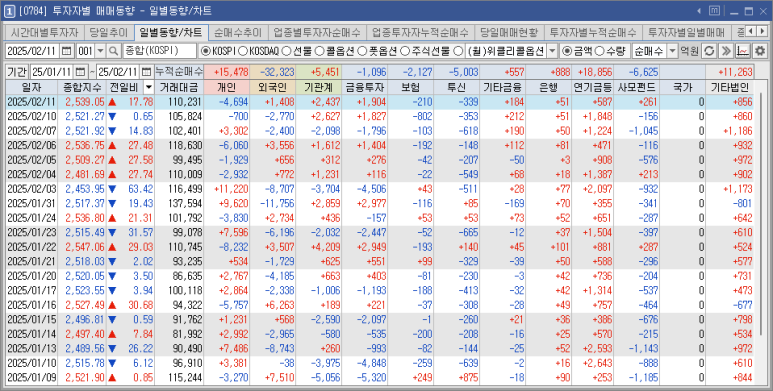Screen dimensions: 773x391
Task: Click the 거래대금 column header
Action: point(179,88)
